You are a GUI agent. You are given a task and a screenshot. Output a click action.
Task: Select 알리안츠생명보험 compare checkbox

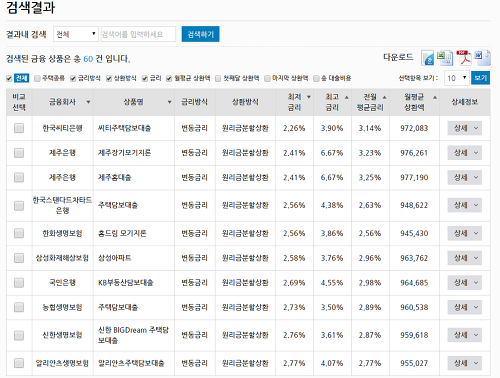point(19,363)
